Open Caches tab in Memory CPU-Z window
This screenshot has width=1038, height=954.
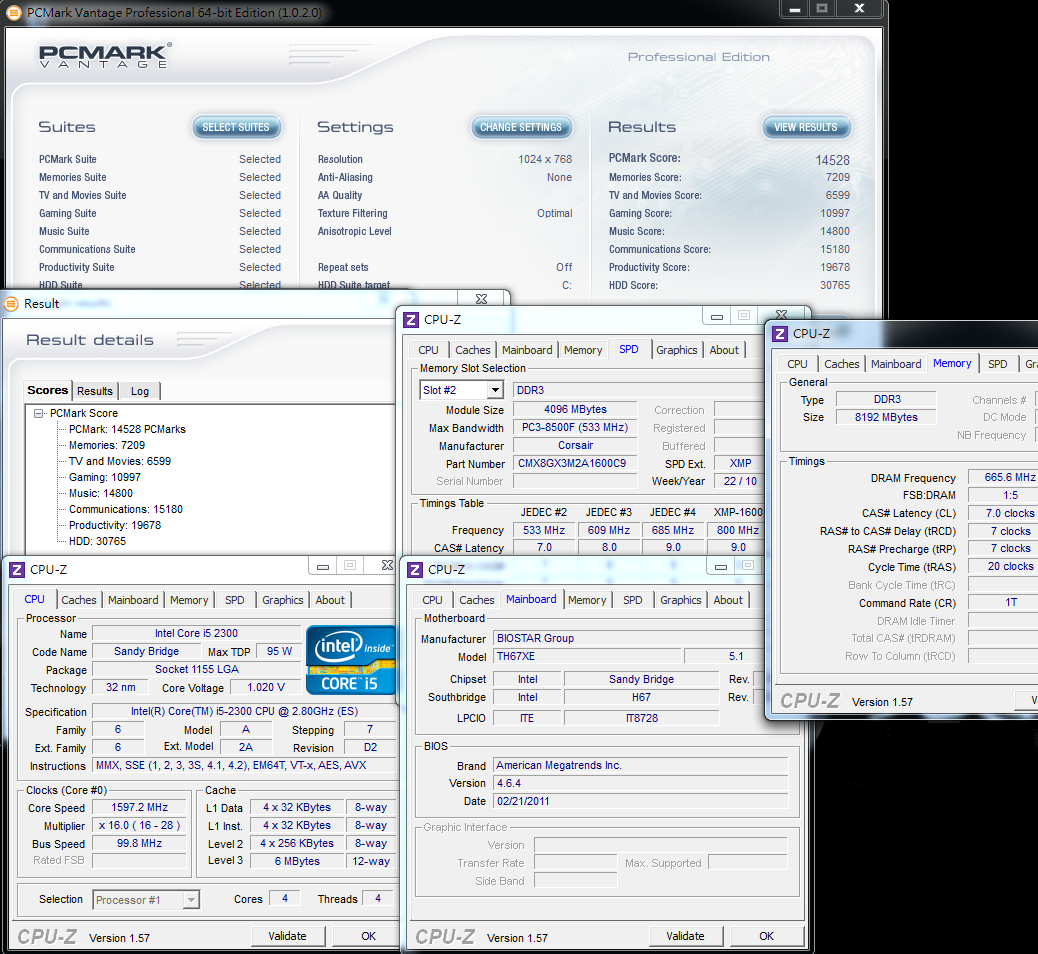841,364
